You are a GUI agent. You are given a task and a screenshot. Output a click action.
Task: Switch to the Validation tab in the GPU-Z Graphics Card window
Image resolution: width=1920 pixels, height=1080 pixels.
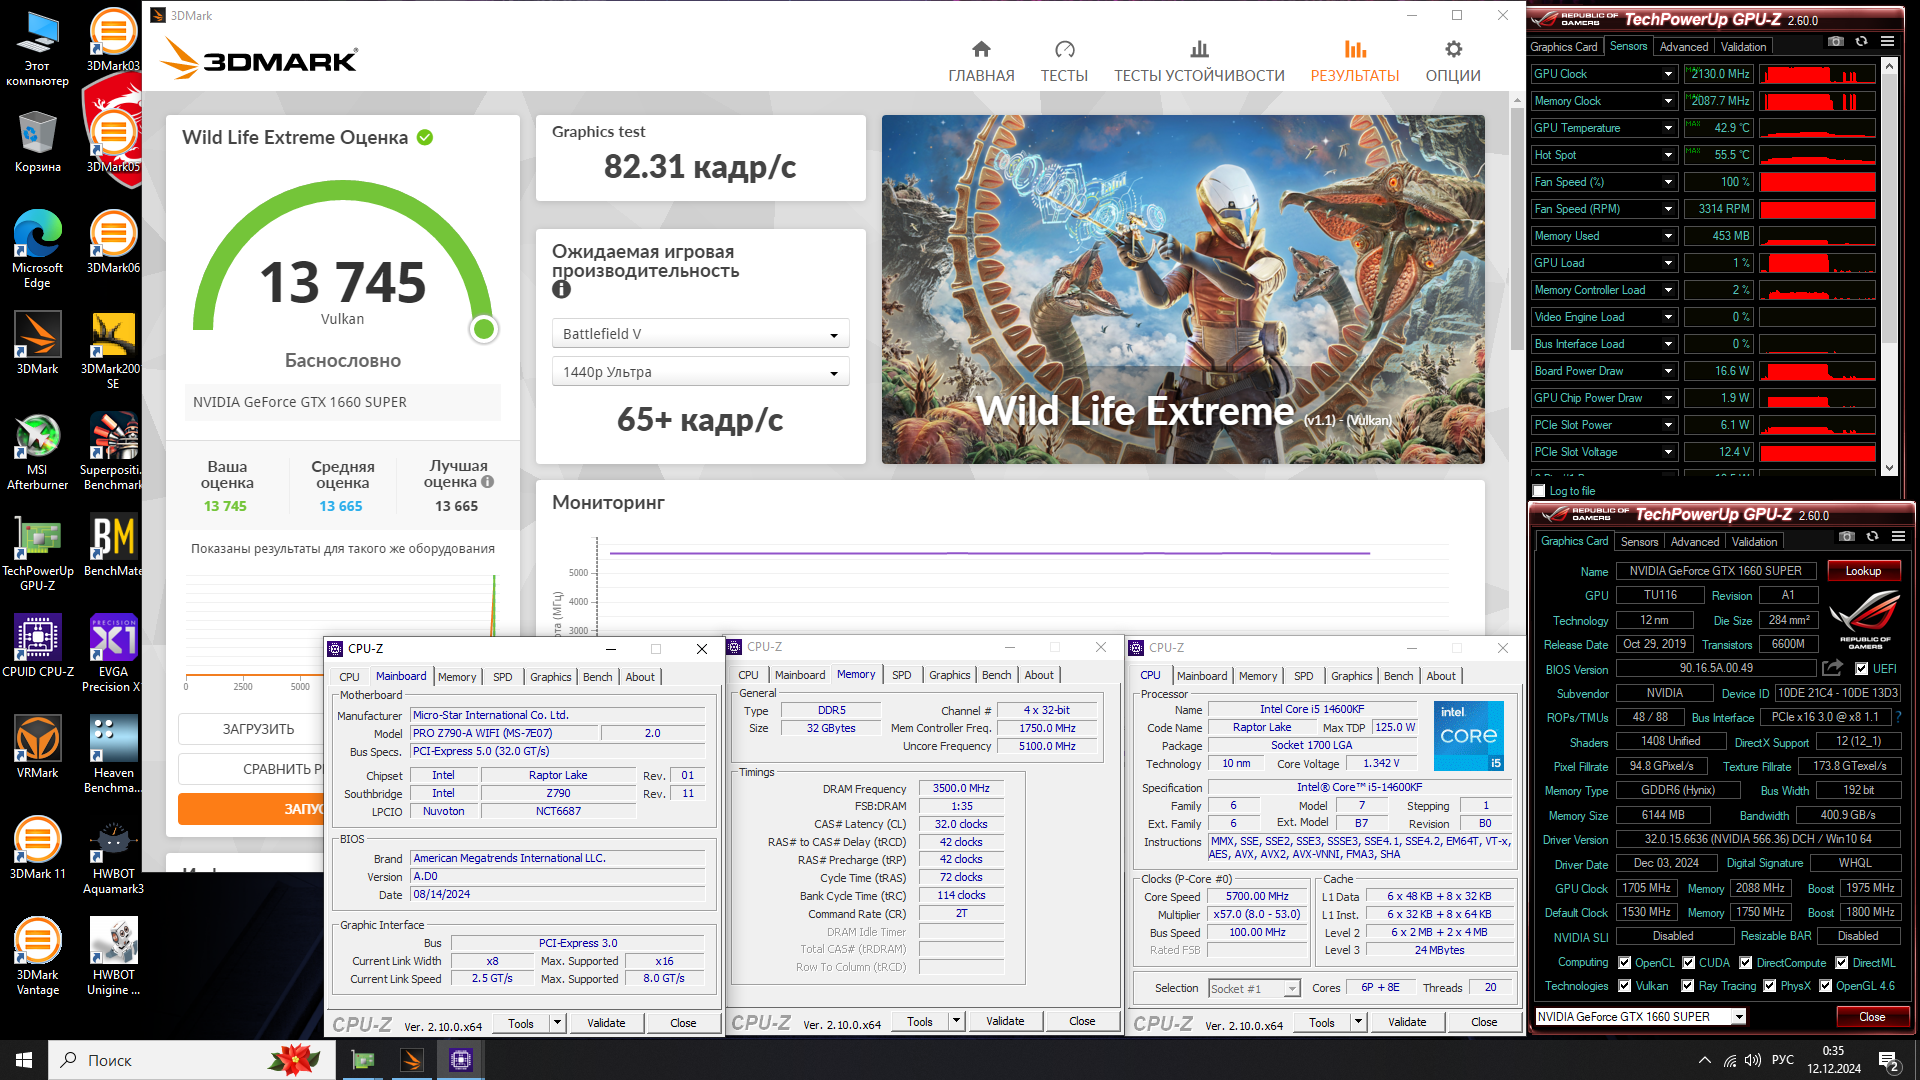click(1754, 542)
